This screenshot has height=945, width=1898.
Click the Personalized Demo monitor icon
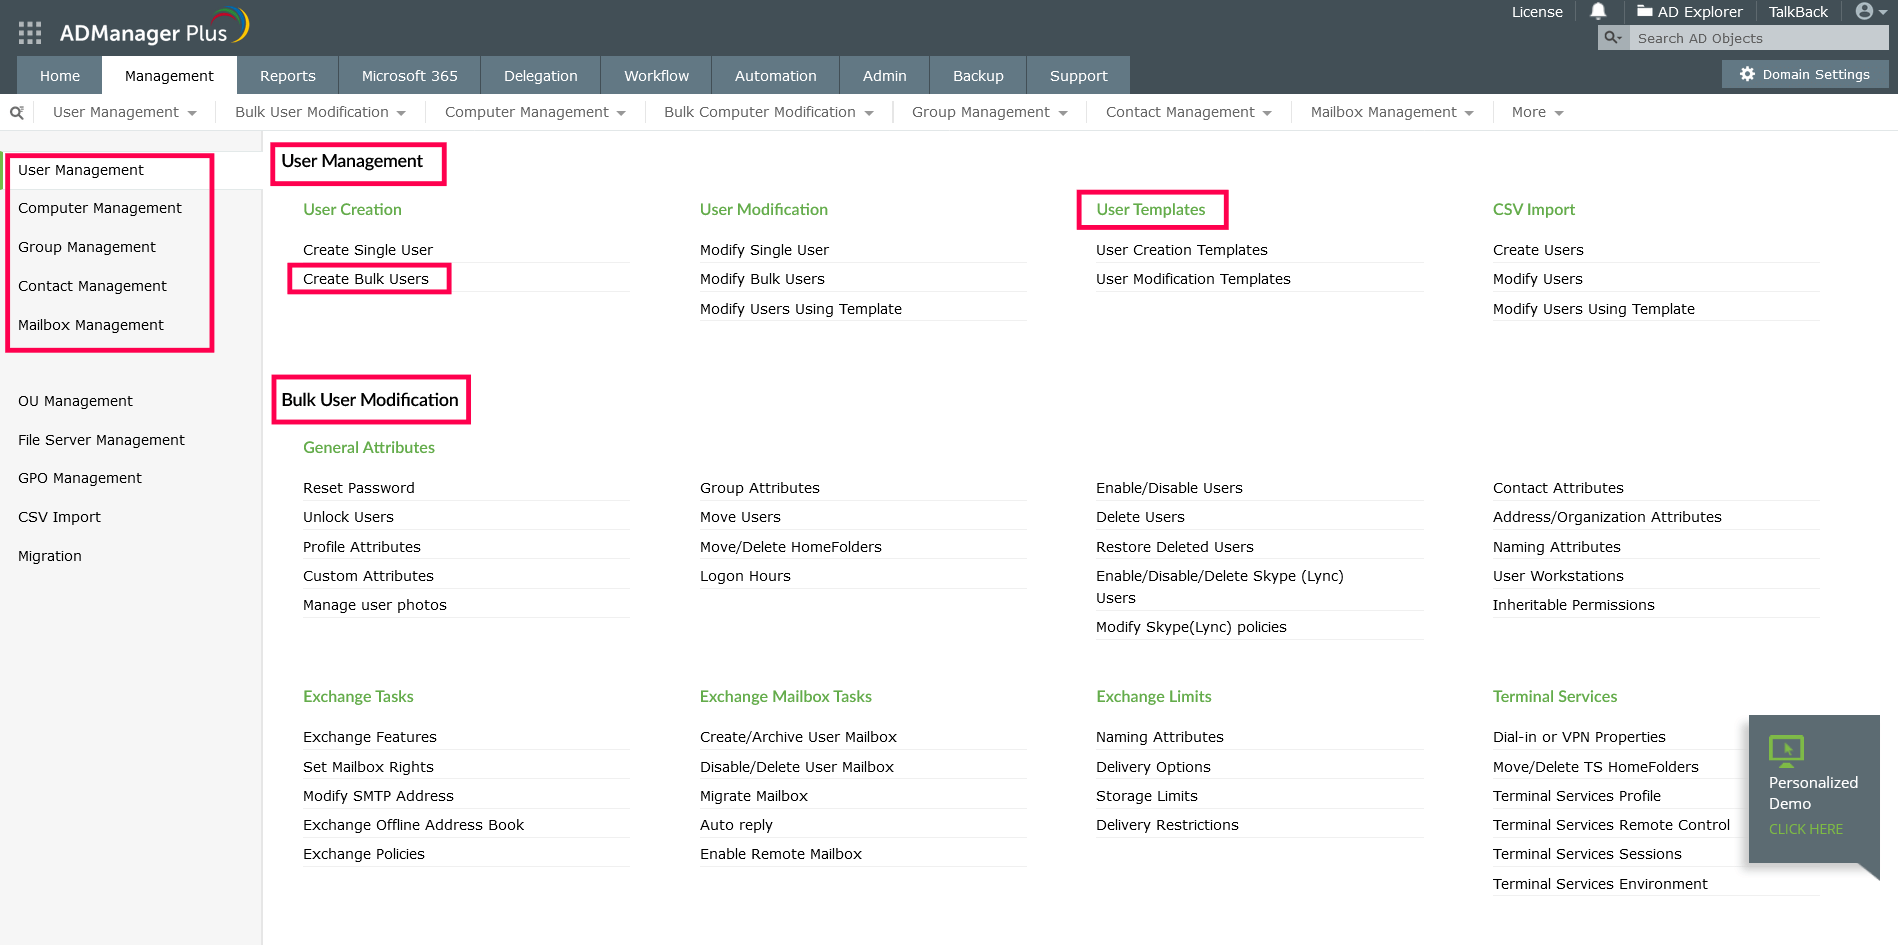tap(1786, 750)
